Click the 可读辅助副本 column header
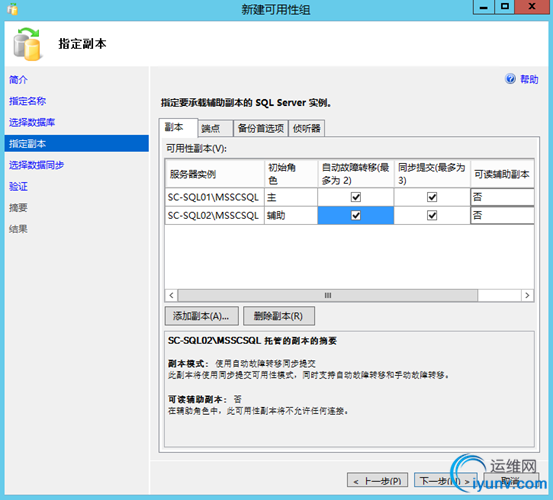Viewport: 553px width, 500px height. click(x=502, y=173)
